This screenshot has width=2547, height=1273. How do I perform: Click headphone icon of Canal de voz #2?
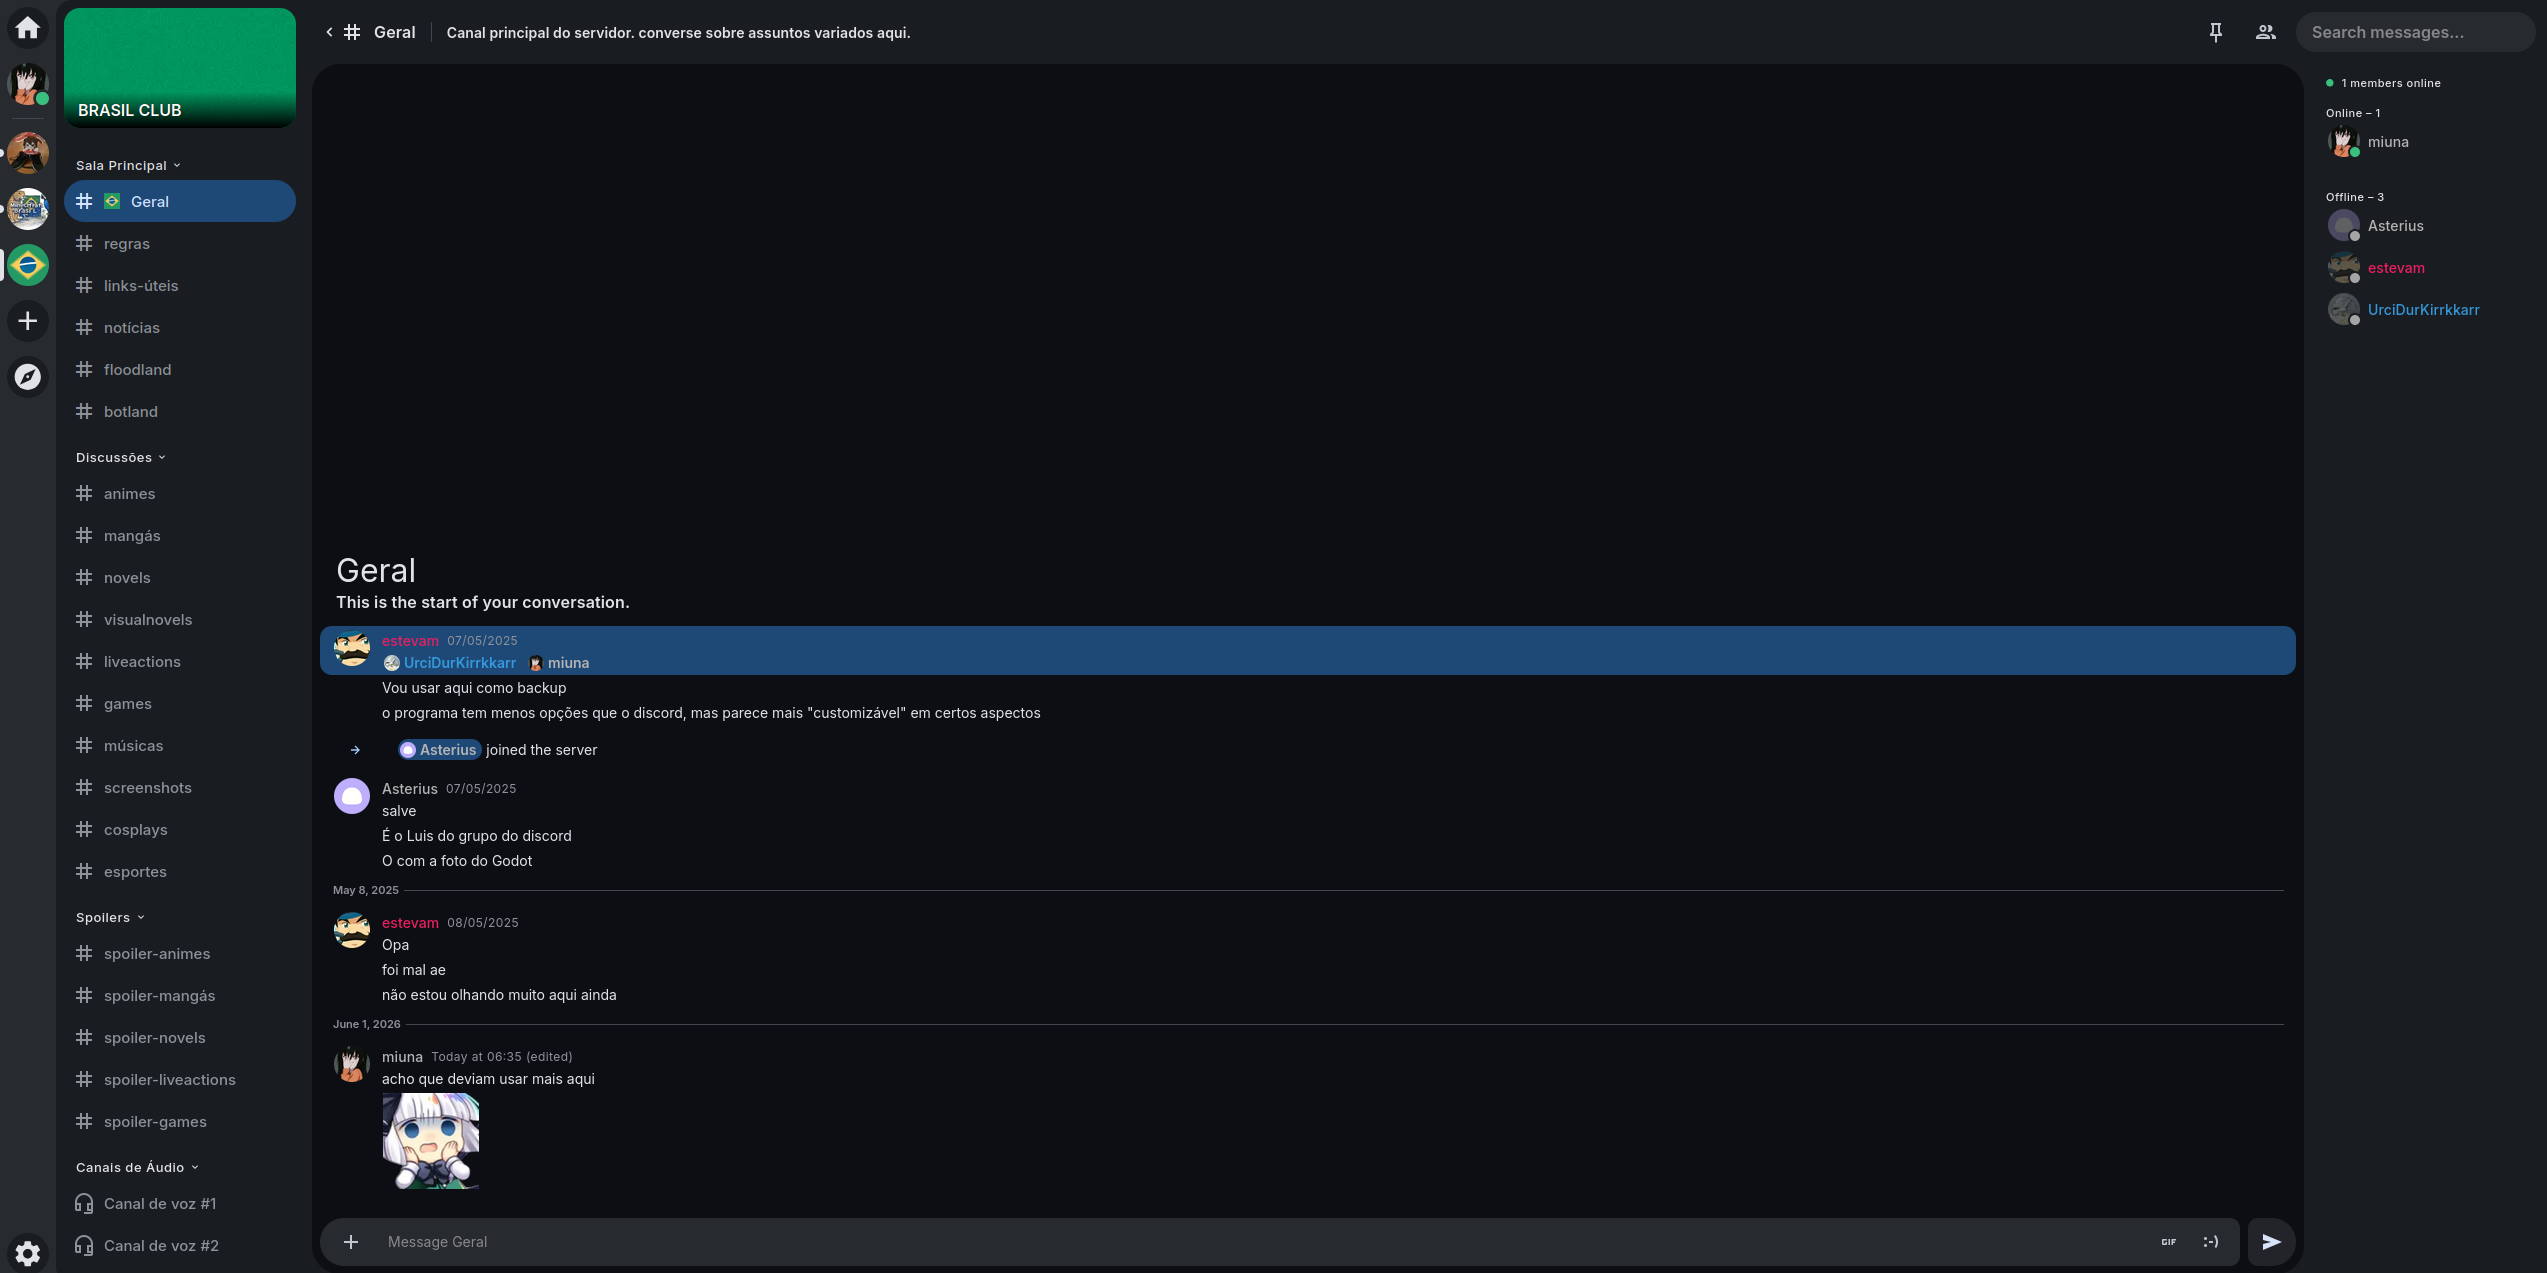(84, 1245)
